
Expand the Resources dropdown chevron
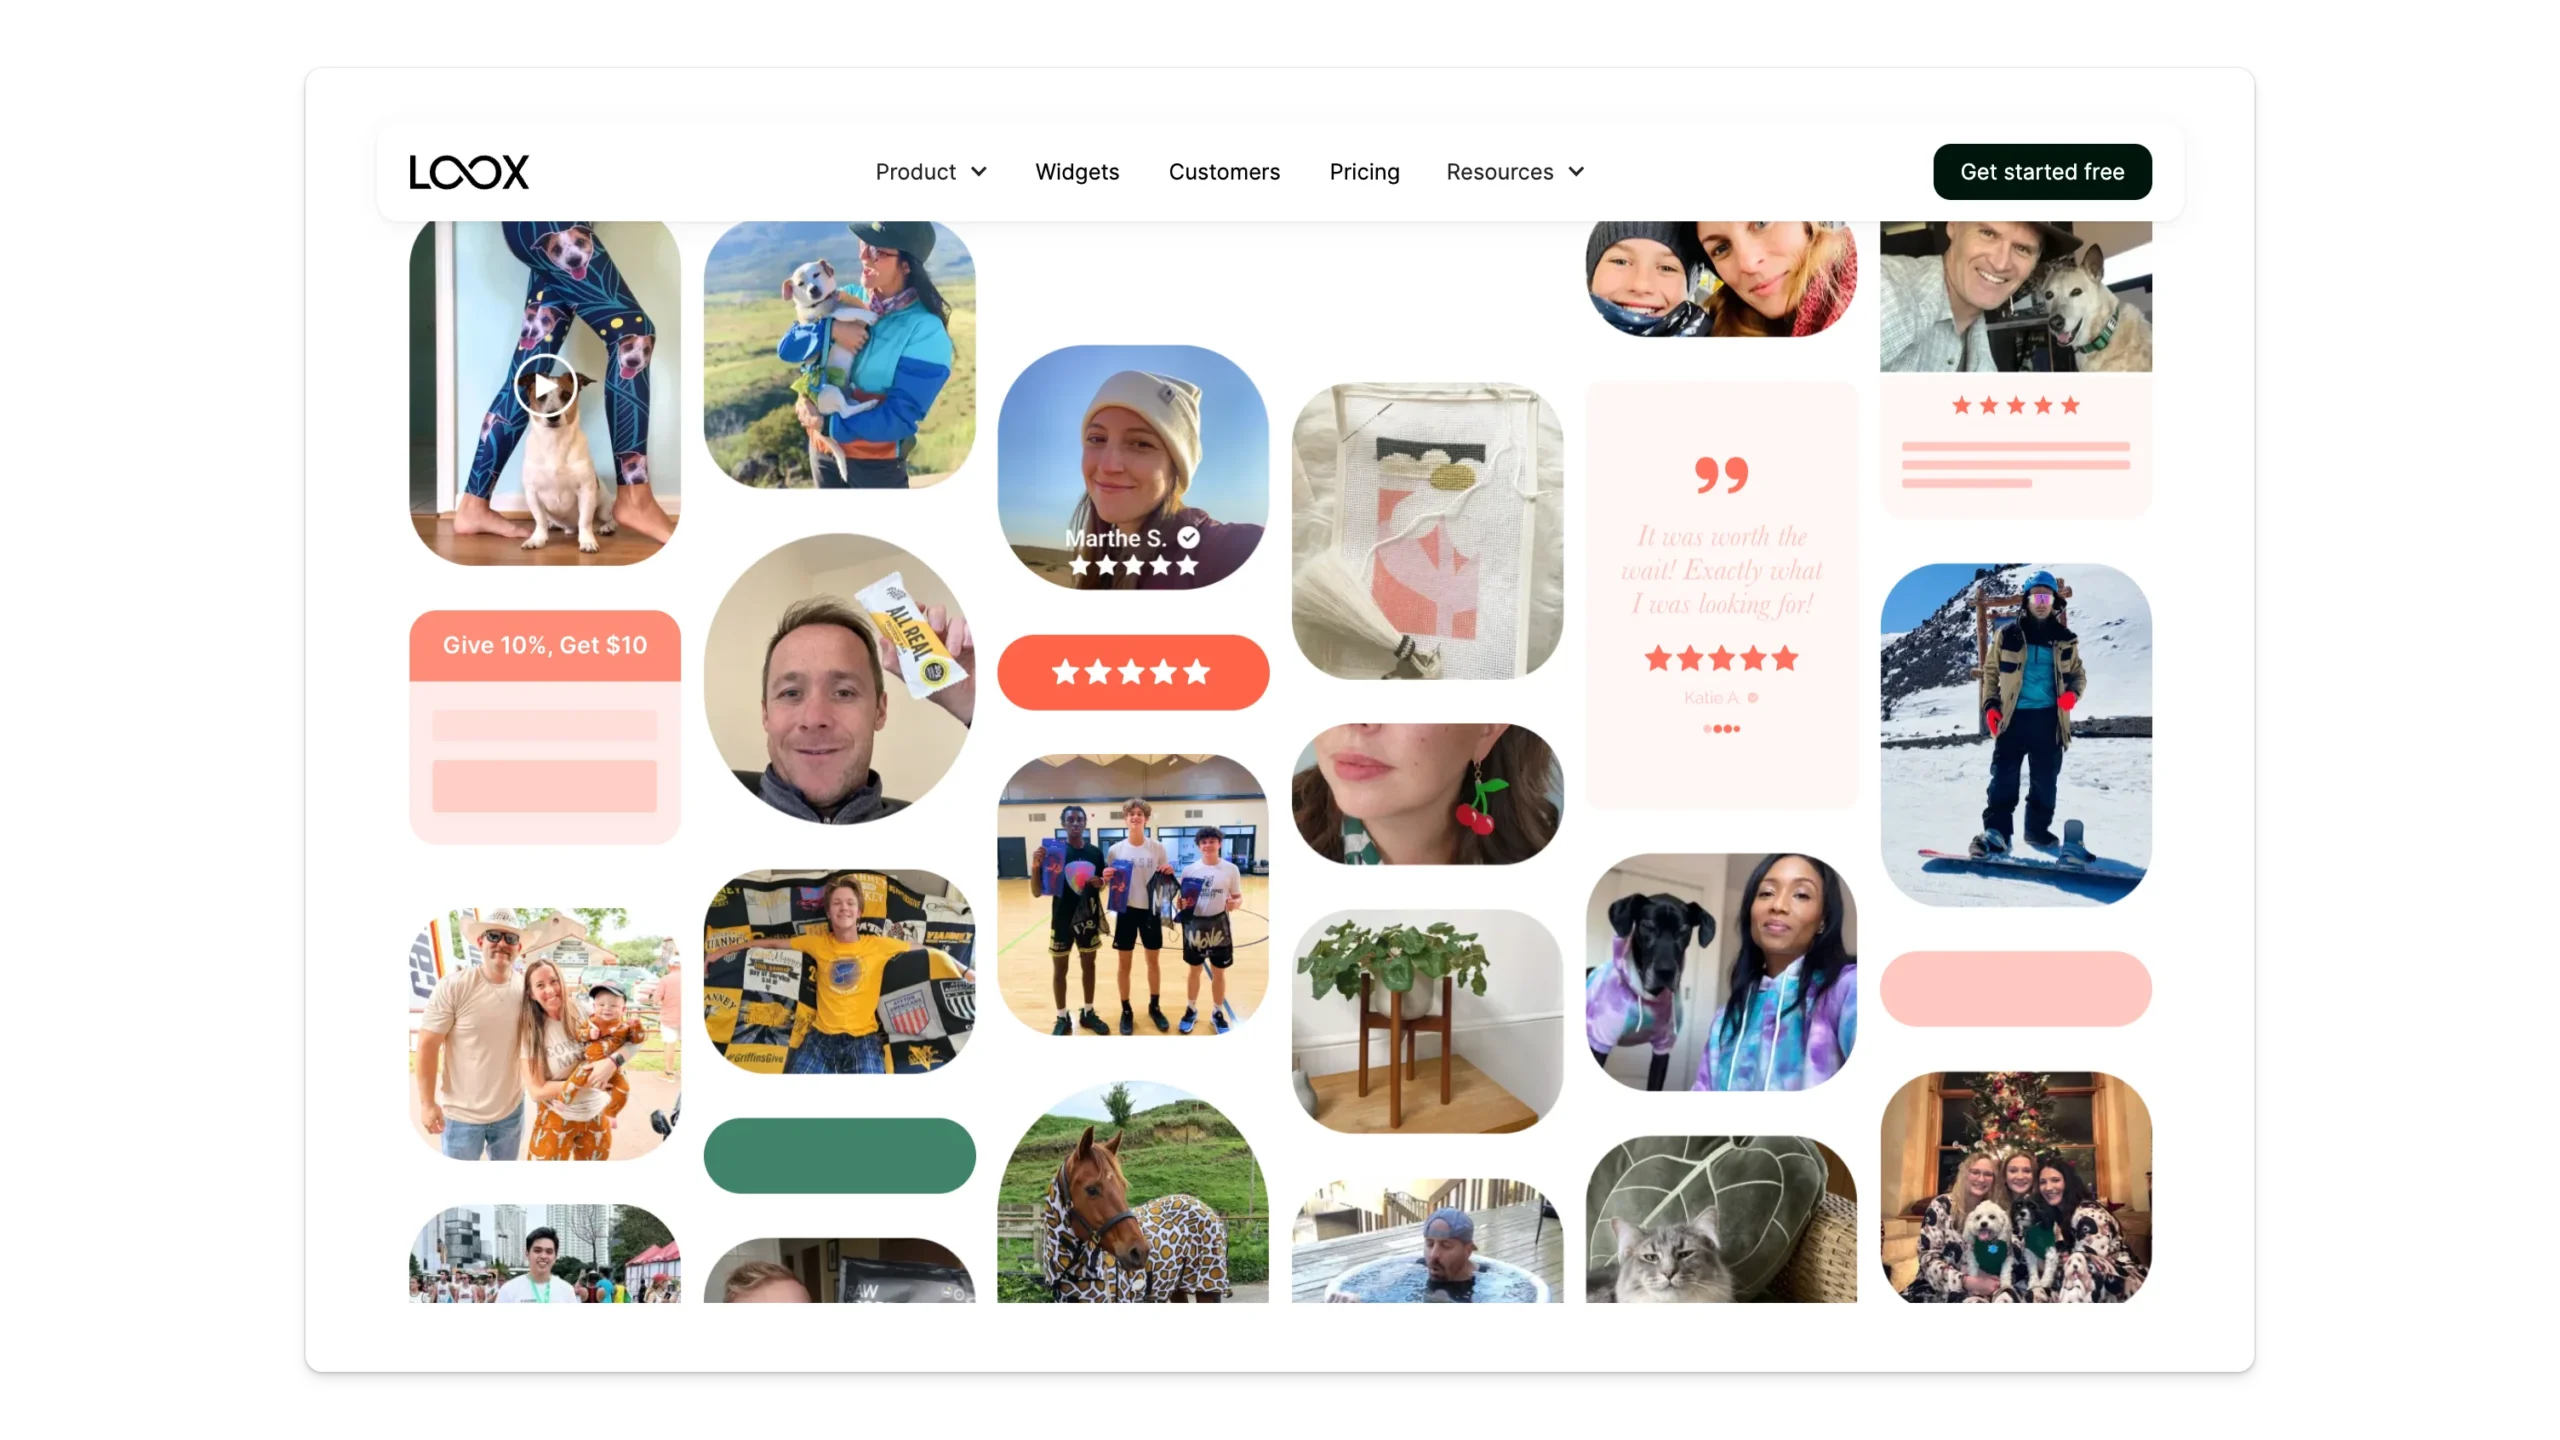1576,172
